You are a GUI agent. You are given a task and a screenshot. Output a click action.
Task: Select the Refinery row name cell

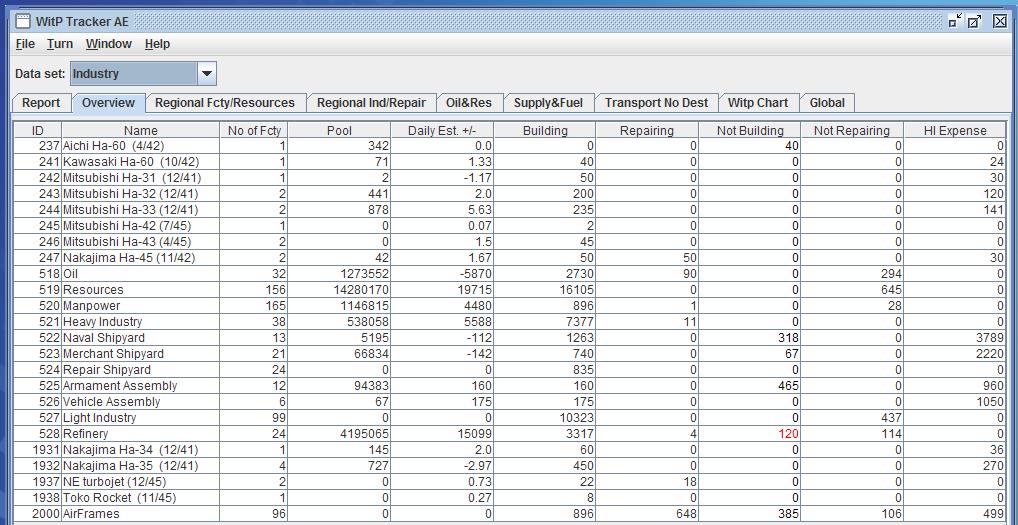[141, 433]
